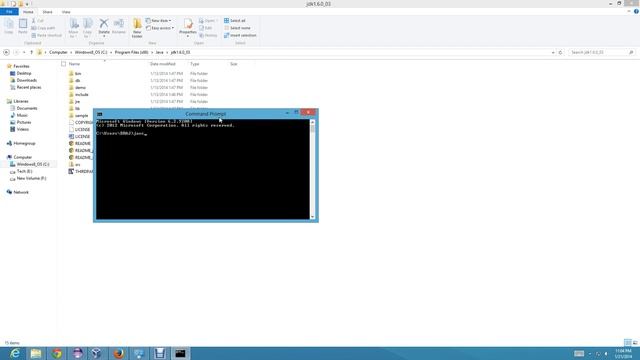Open the Command Prompt window system menu icon
640x360 pixels.
point(100,114)
